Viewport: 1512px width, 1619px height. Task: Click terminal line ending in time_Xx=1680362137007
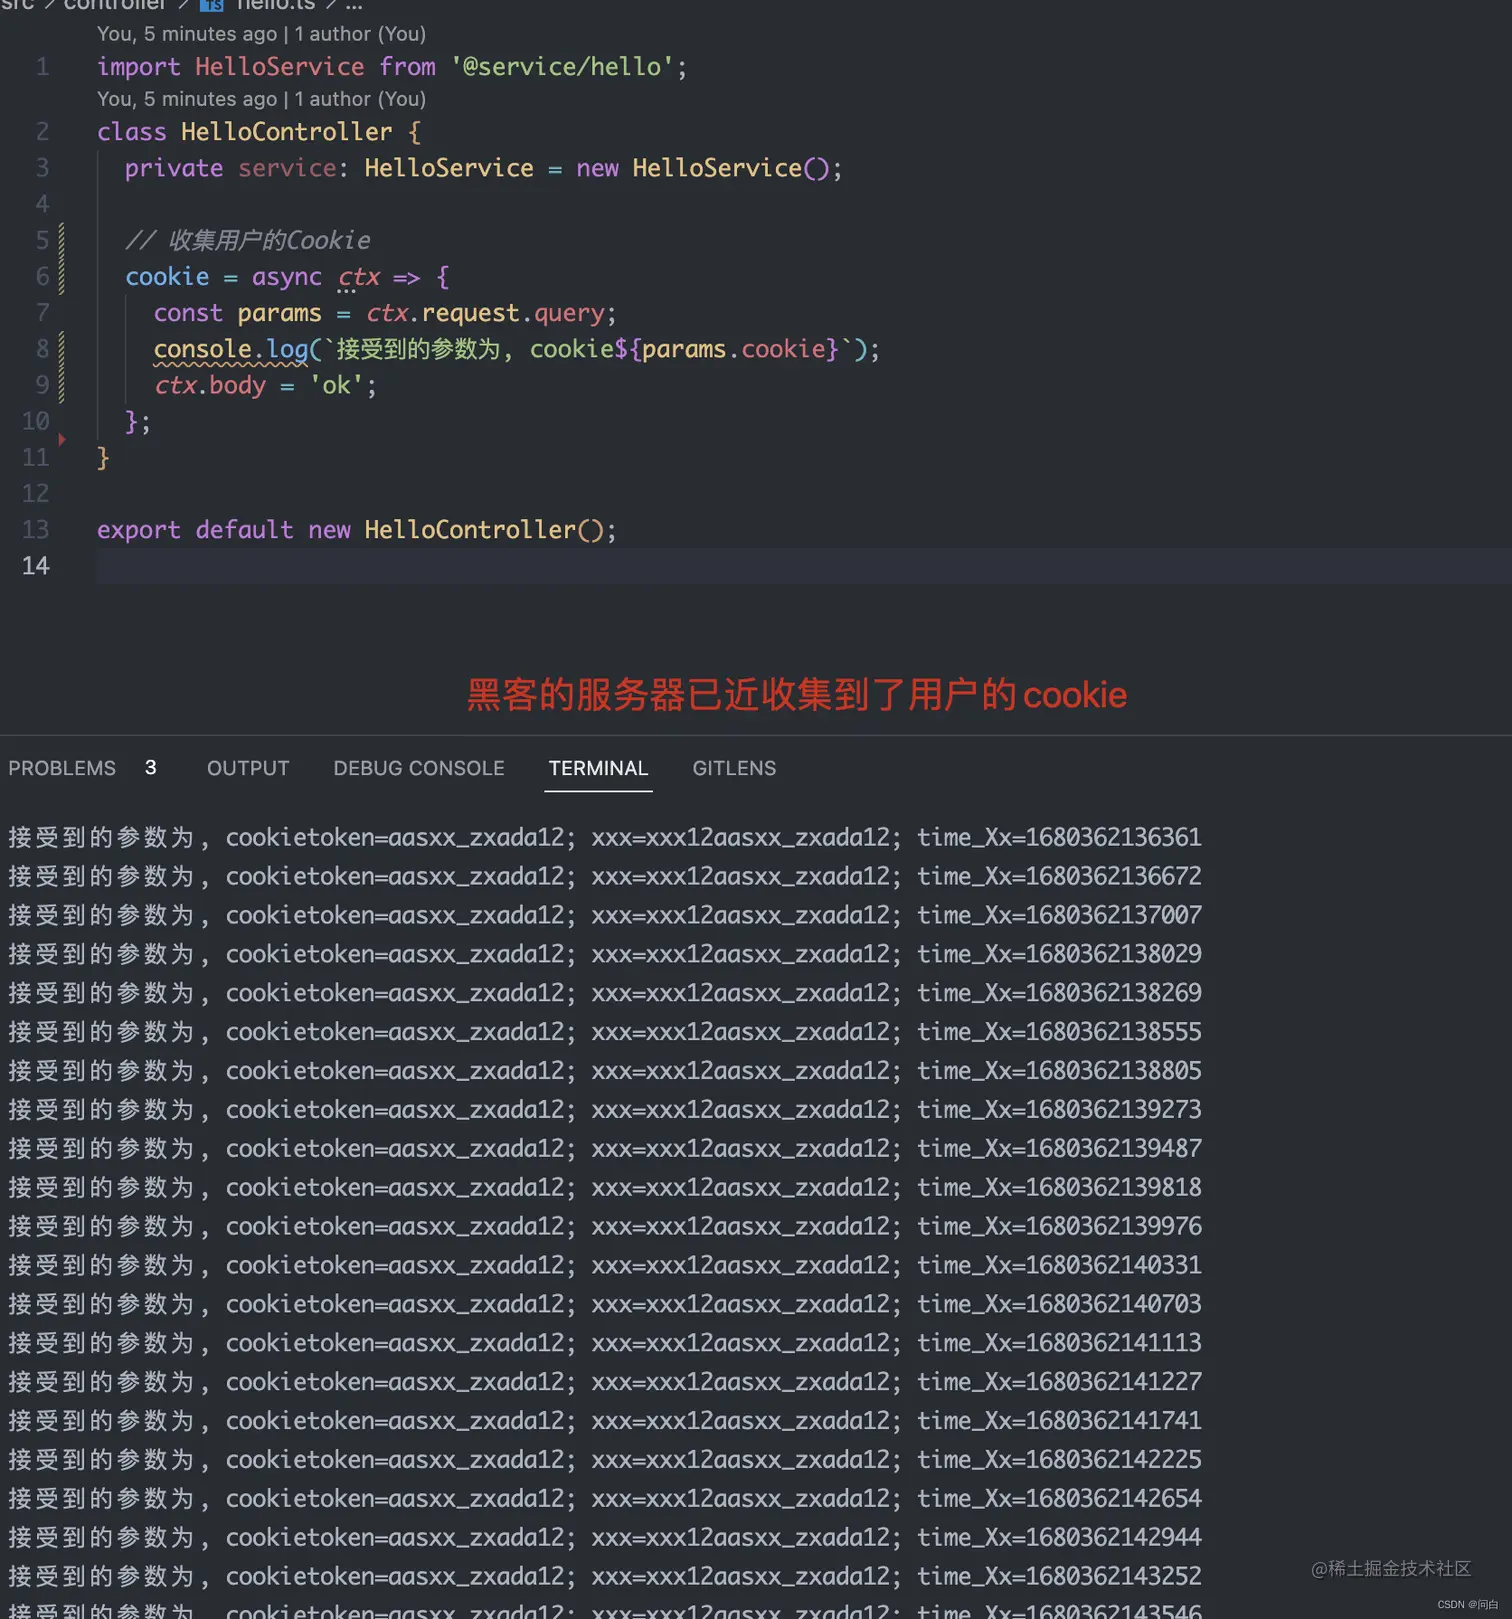(x=605, y=915)
